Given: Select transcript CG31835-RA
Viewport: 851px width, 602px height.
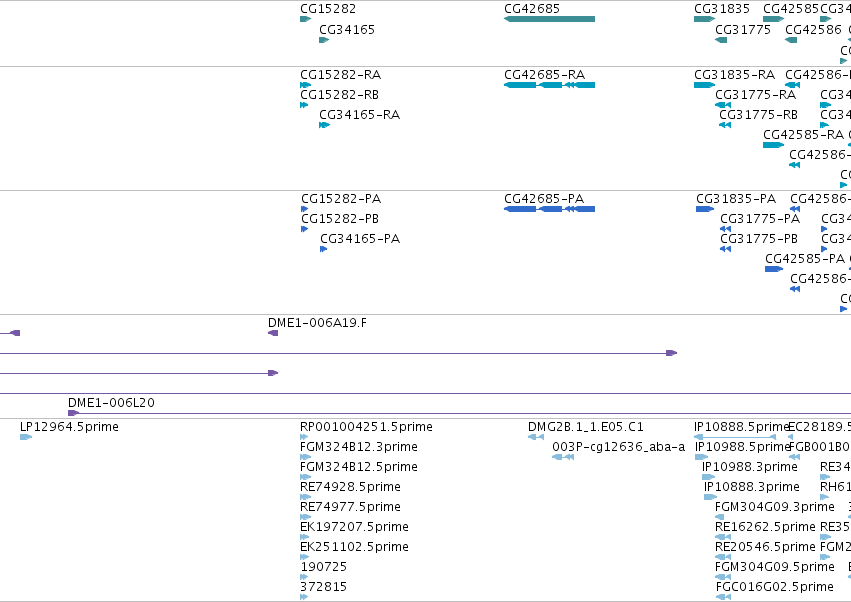Looking at the screenshot, I should click(735, 74).
